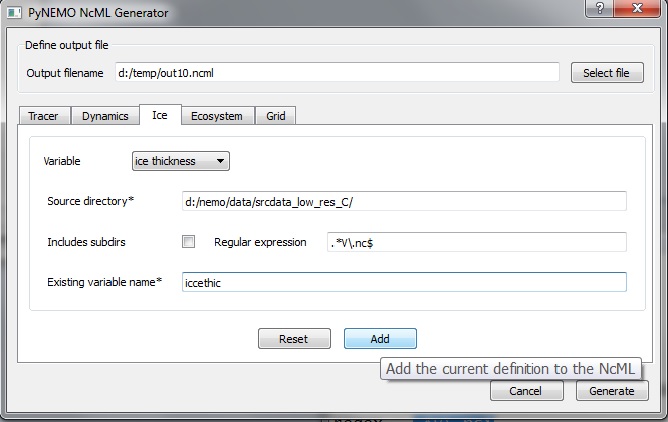Click the Existing variable name field
Screen dimensions: 668x422
point(404,282)
